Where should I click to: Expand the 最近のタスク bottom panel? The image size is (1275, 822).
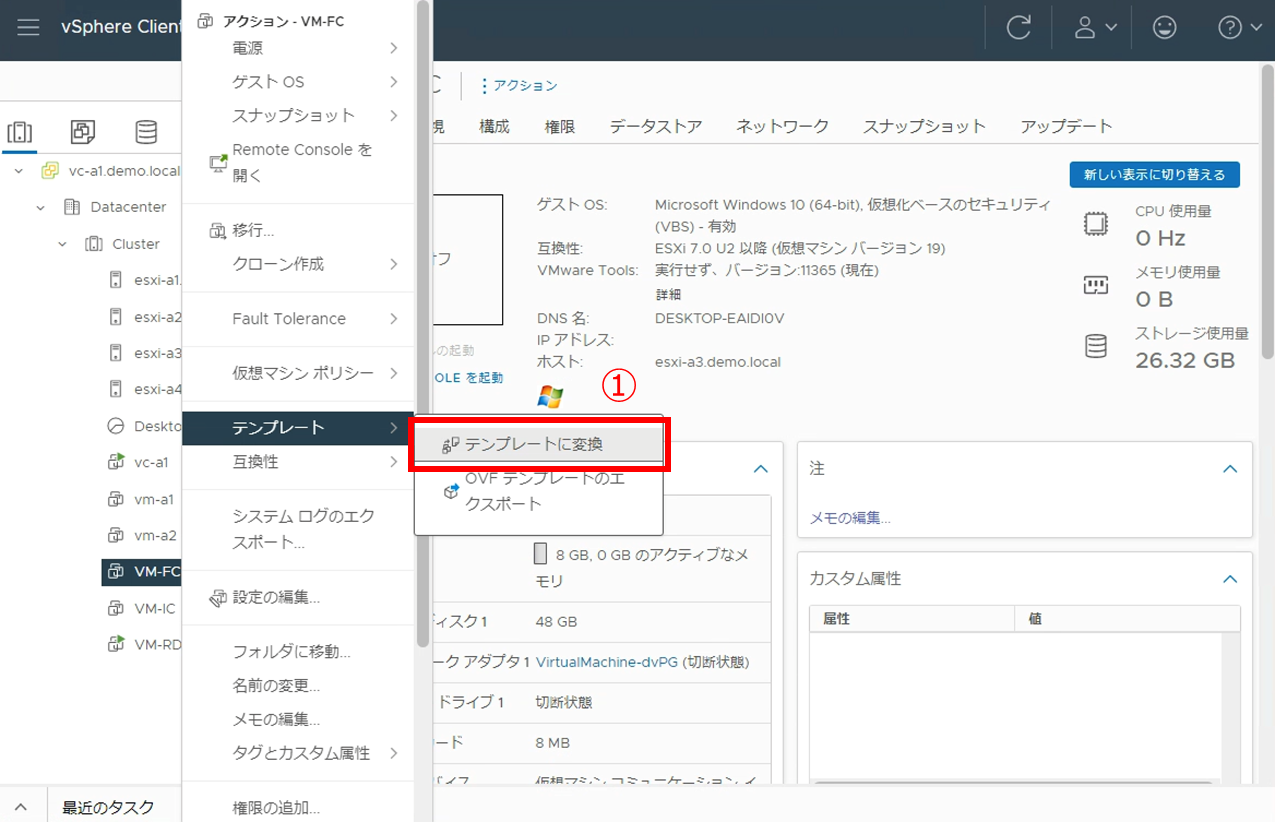22,807
